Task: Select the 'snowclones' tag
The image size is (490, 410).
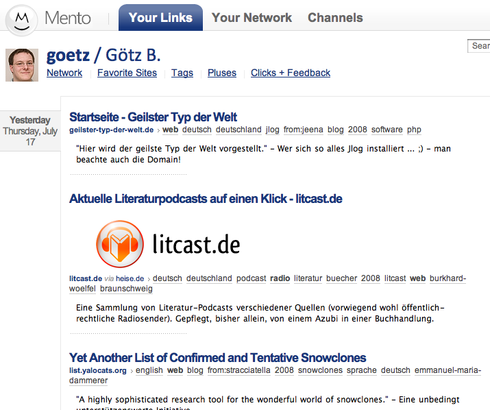Action: coord(320,370)
